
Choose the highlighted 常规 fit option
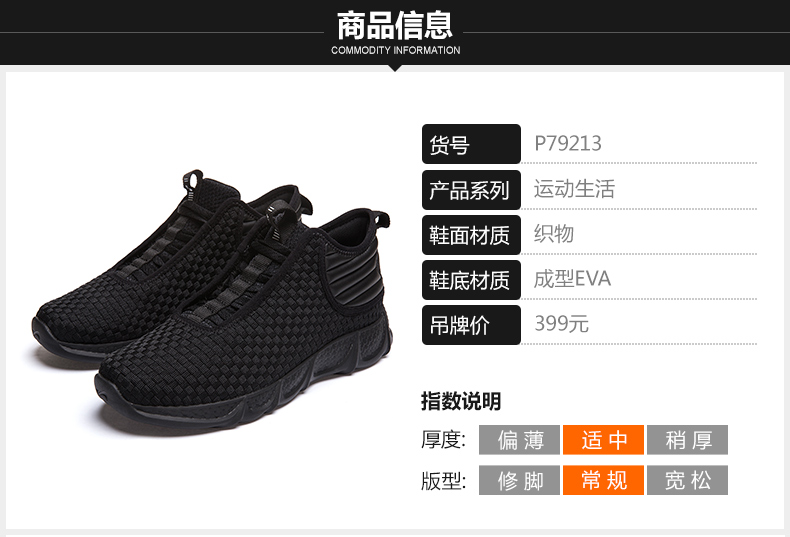point(604,480)
